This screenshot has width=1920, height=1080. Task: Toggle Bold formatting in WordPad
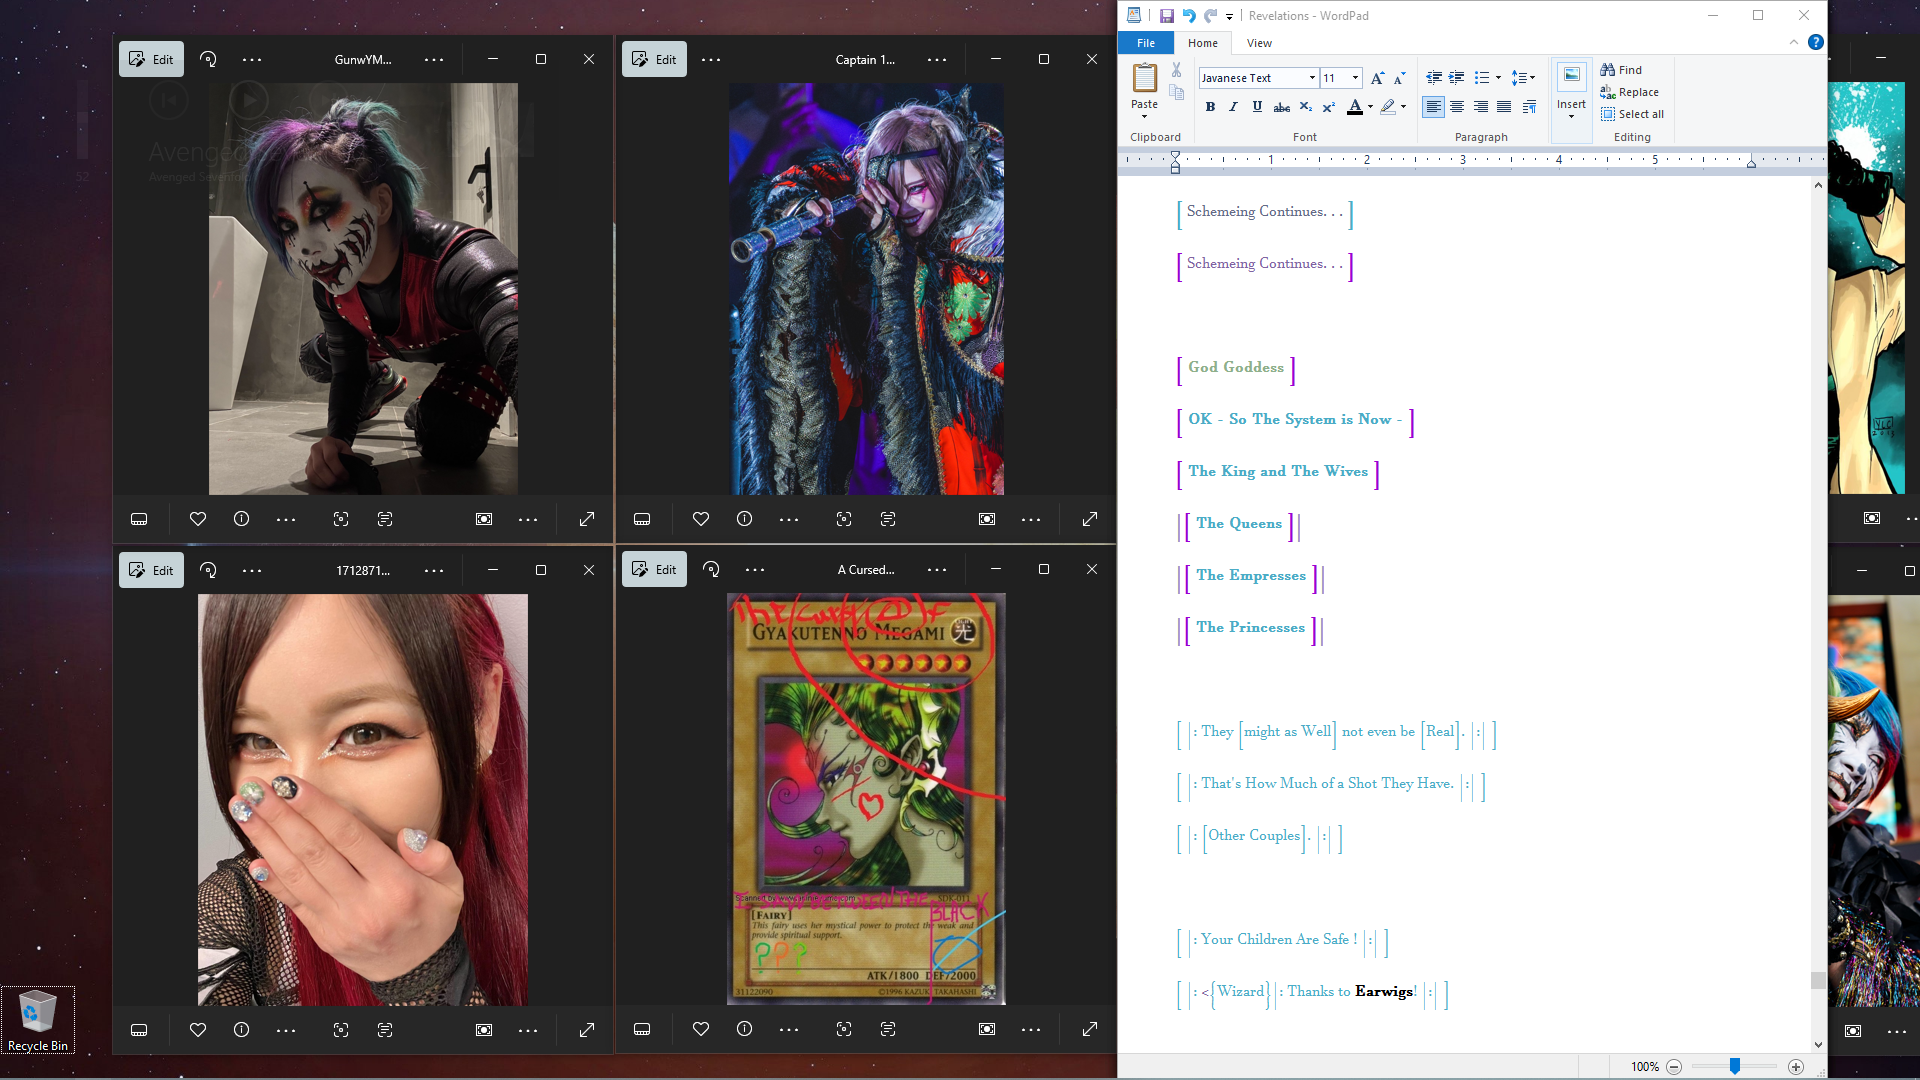(1210, 107)
